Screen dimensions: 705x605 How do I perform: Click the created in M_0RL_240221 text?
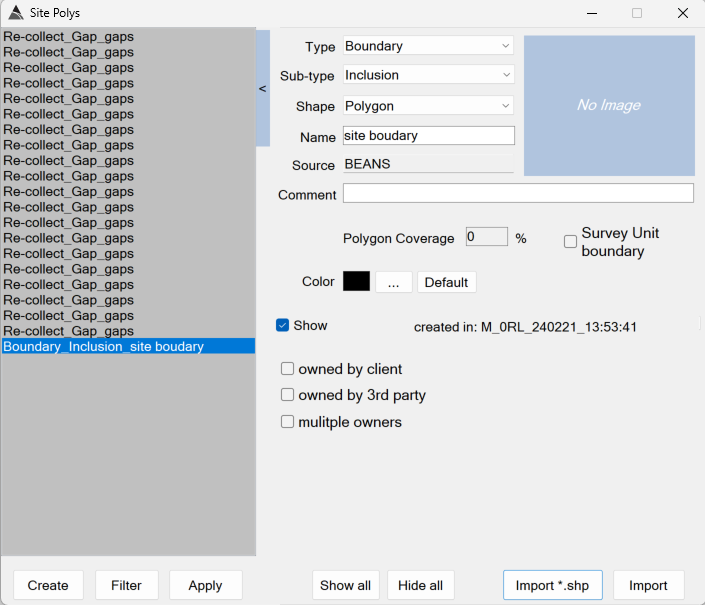525,327
